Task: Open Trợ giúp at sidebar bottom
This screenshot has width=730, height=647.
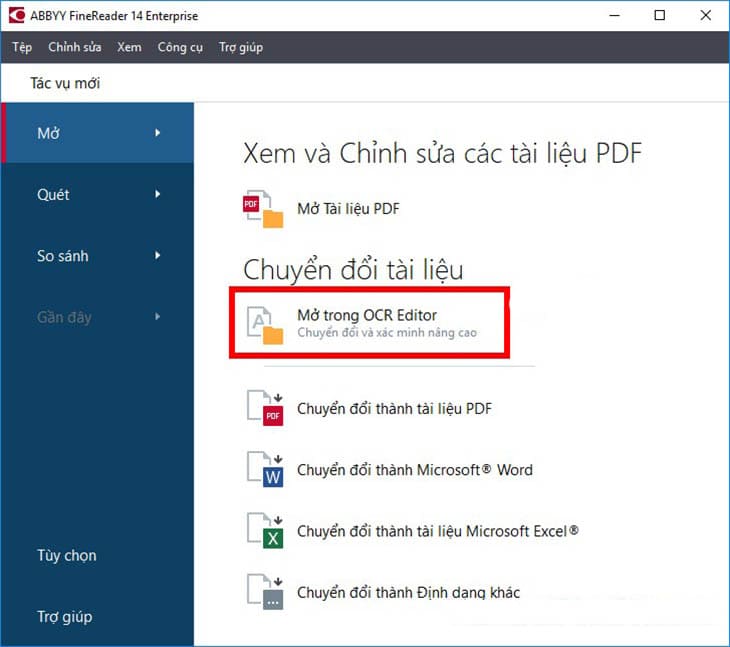Action: pyautogui.click(x=65, y=617)
